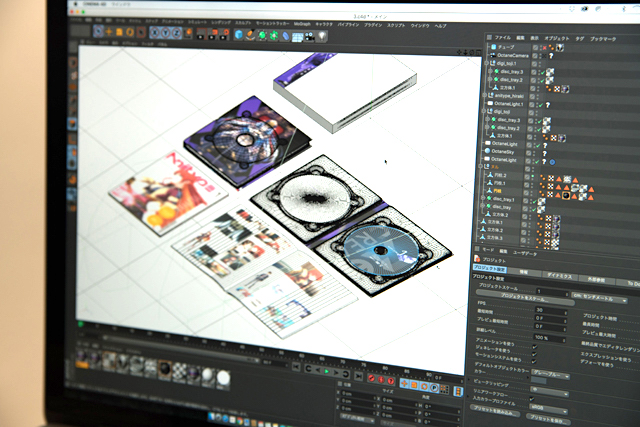Open the ブックマーク menu in Object Manager
This screenshot has height=427, width=640.
[x=603, y=39]
